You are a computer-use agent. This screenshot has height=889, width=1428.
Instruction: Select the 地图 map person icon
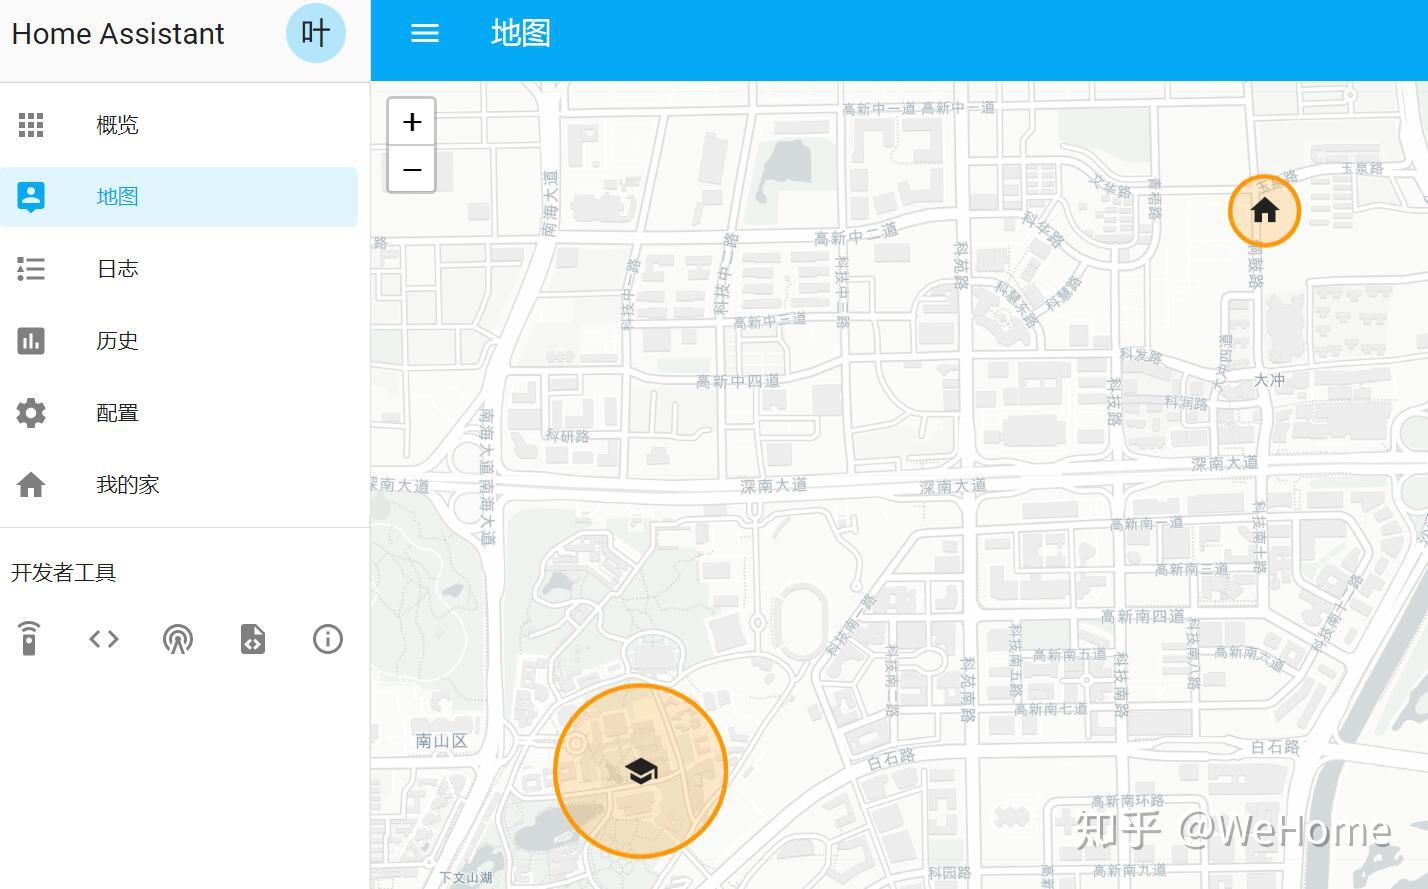[x=31, y=196]
